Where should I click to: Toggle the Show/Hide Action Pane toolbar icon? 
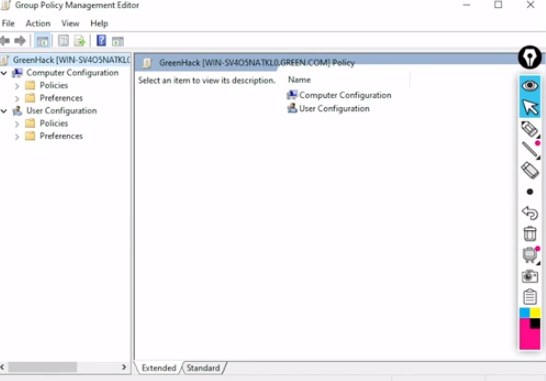tap(118, 41)
